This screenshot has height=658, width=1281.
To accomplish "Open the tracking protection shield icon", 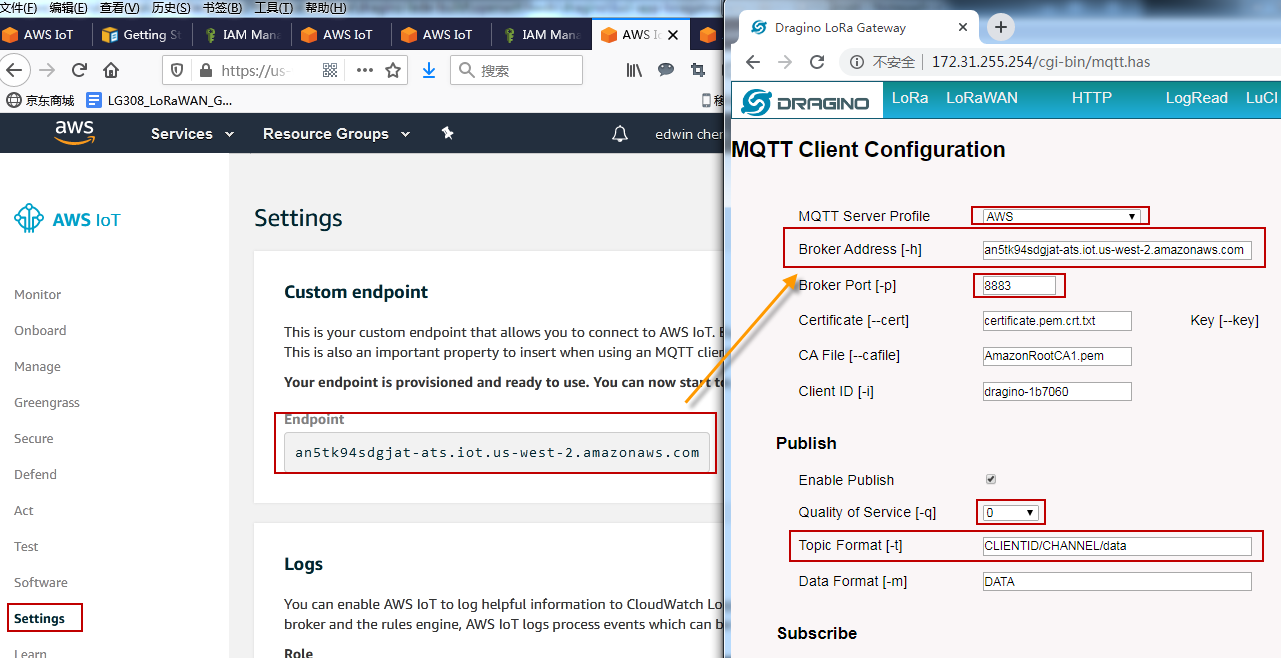I will (177, 70).
